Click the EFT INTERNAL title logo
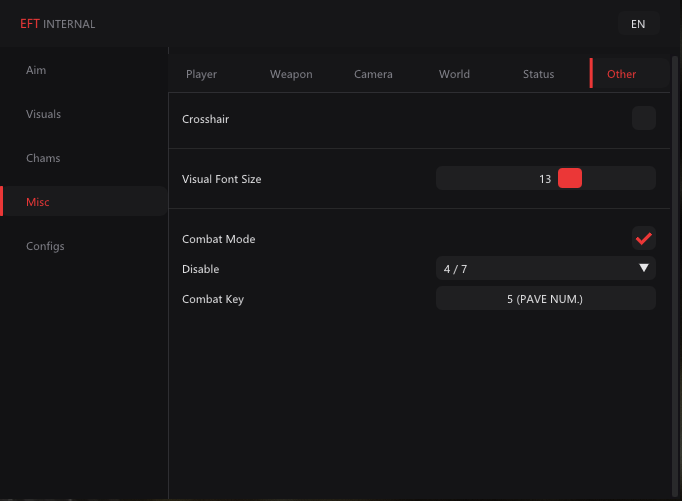The width and height of the screenshot is (682, 501). 57,24
